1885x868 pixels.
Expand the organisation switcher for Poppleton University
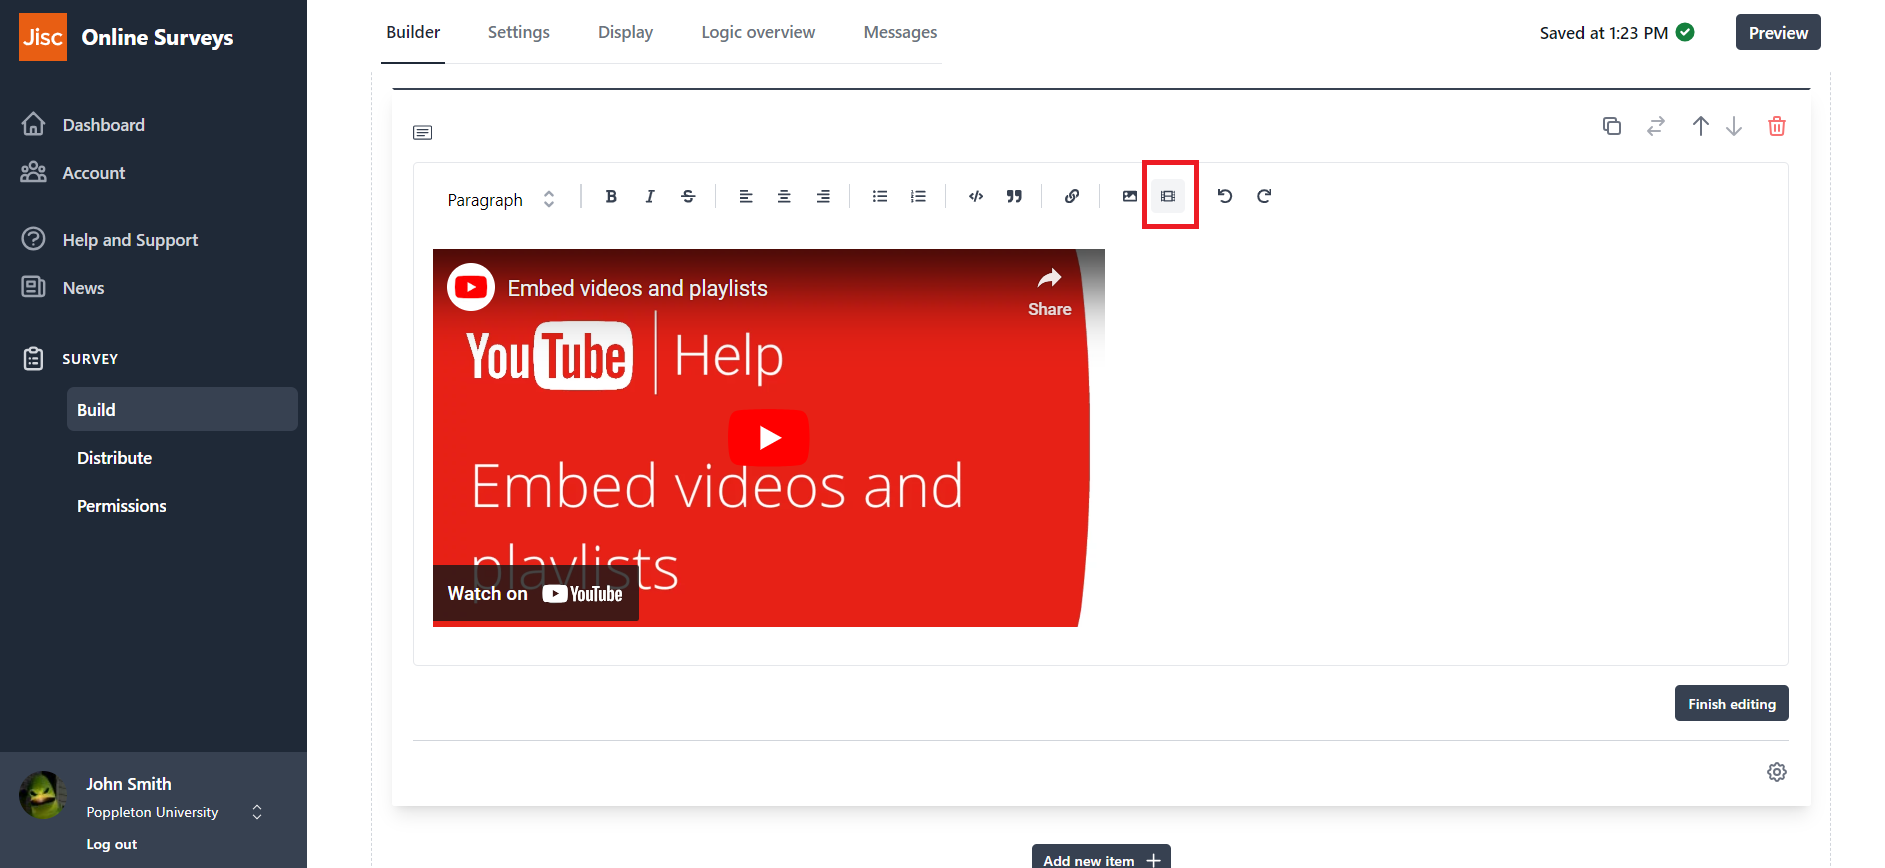click(x=257, y=812)
